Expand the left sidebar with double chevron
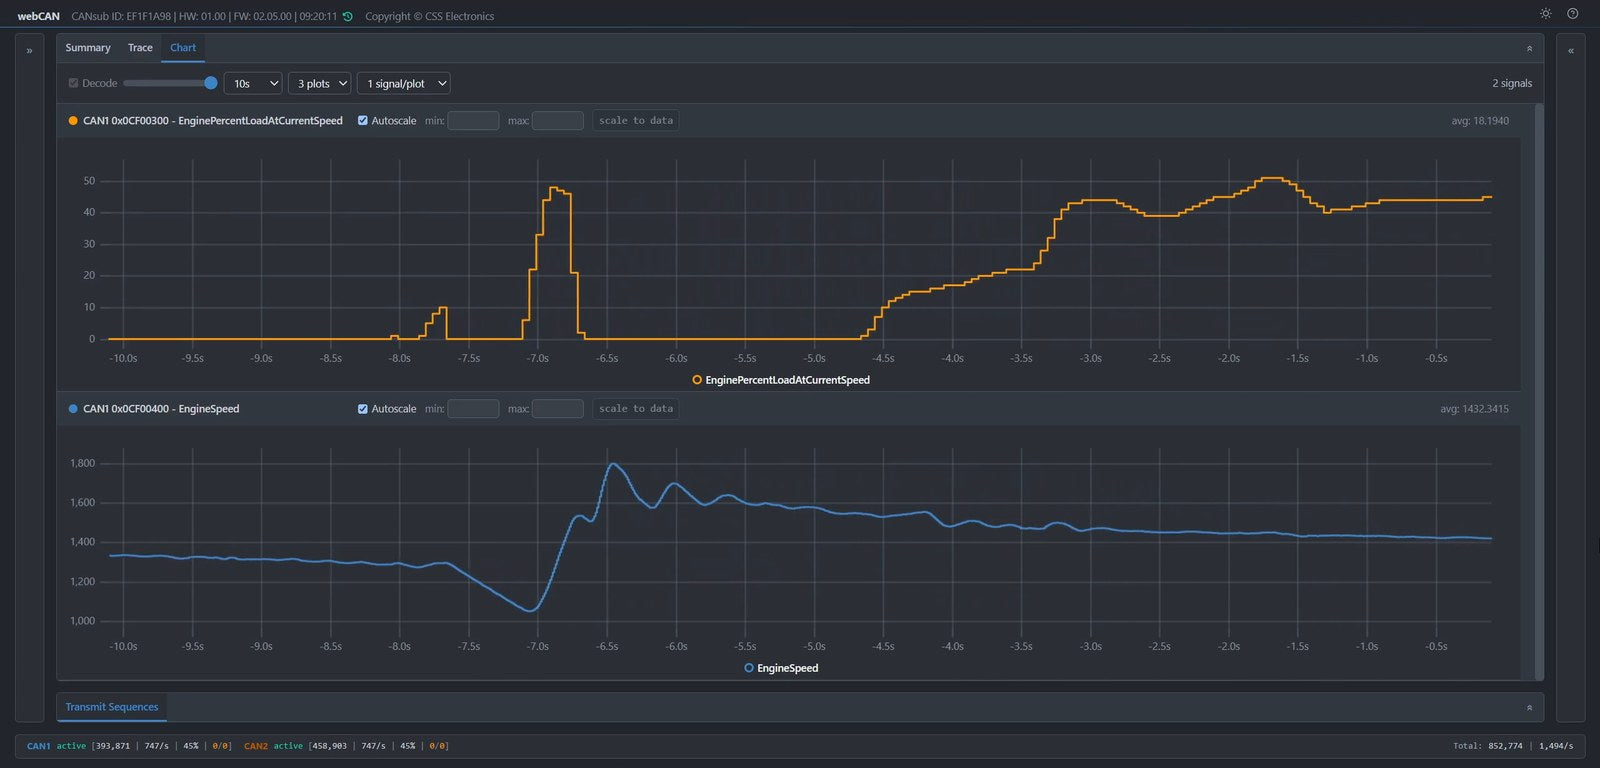1600x768 pixels. (29, 50)
